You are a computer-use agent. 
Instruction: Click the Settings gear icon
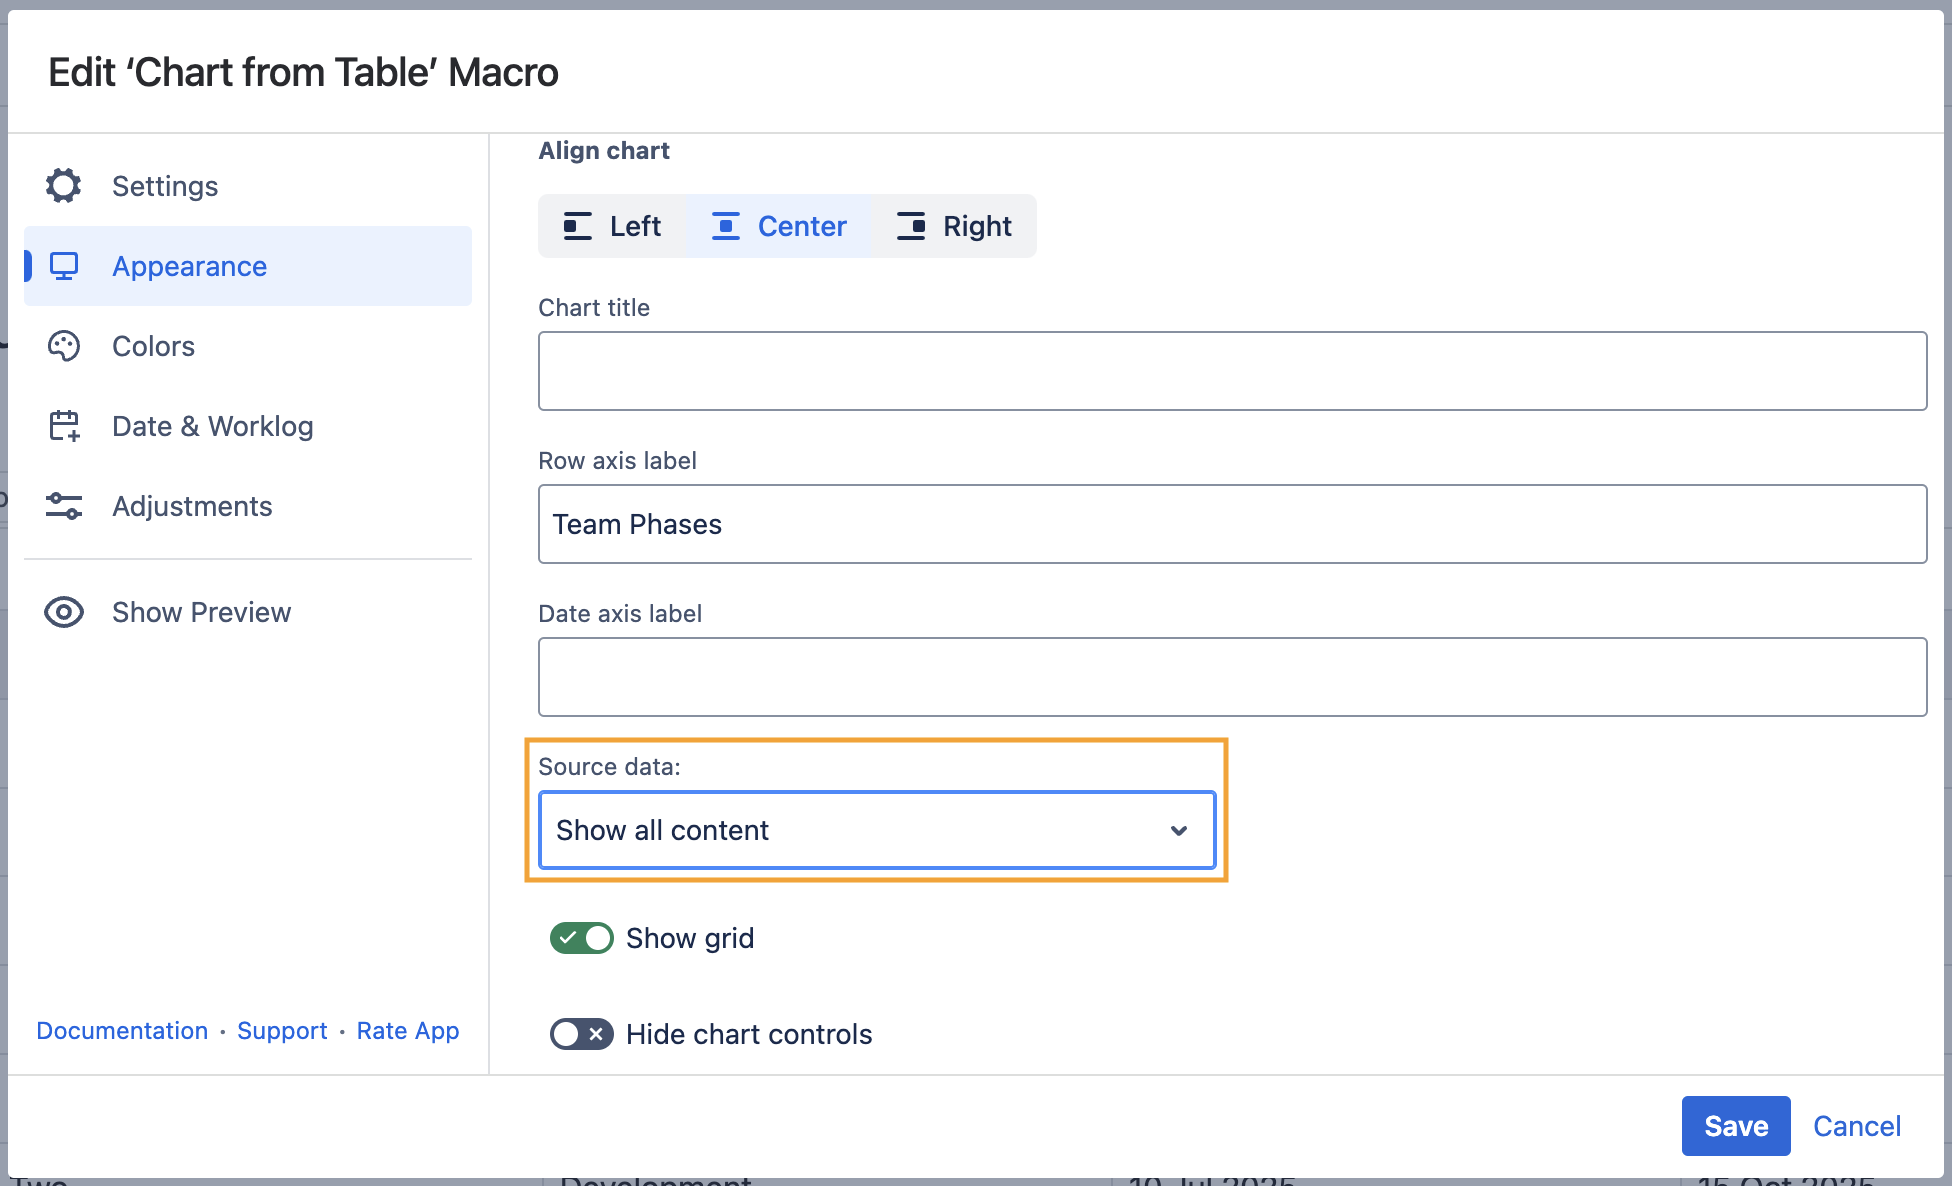tap(63, 186)
